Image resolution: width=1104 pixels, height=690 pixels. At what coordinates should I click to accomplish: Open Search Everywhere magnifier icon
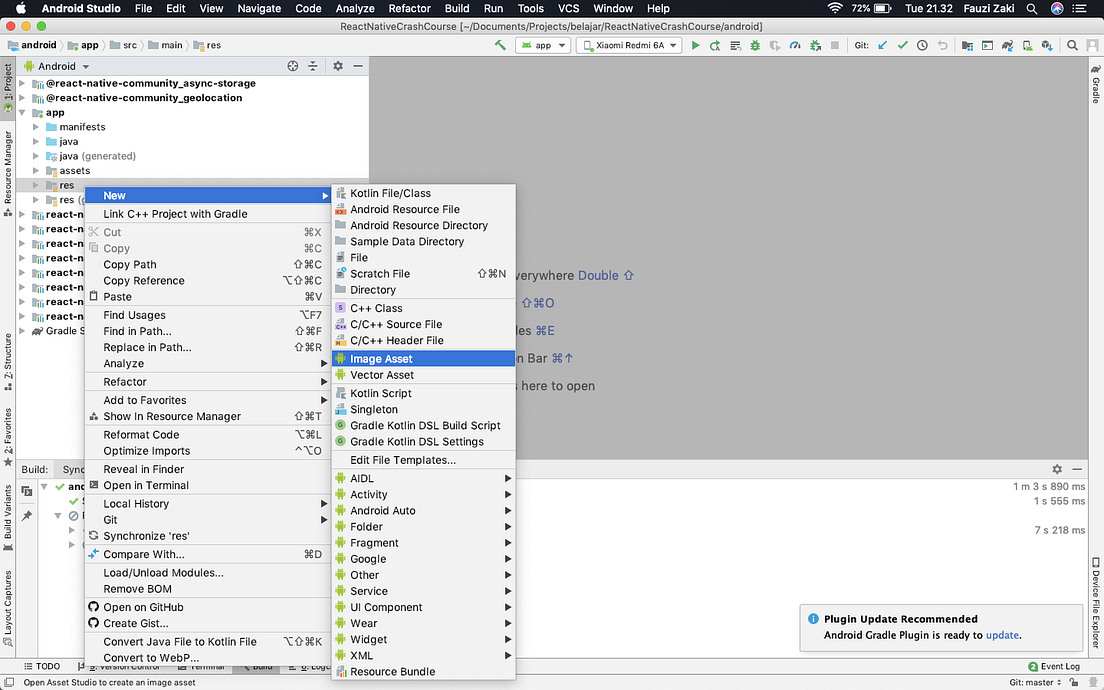tap(1071, 45)
